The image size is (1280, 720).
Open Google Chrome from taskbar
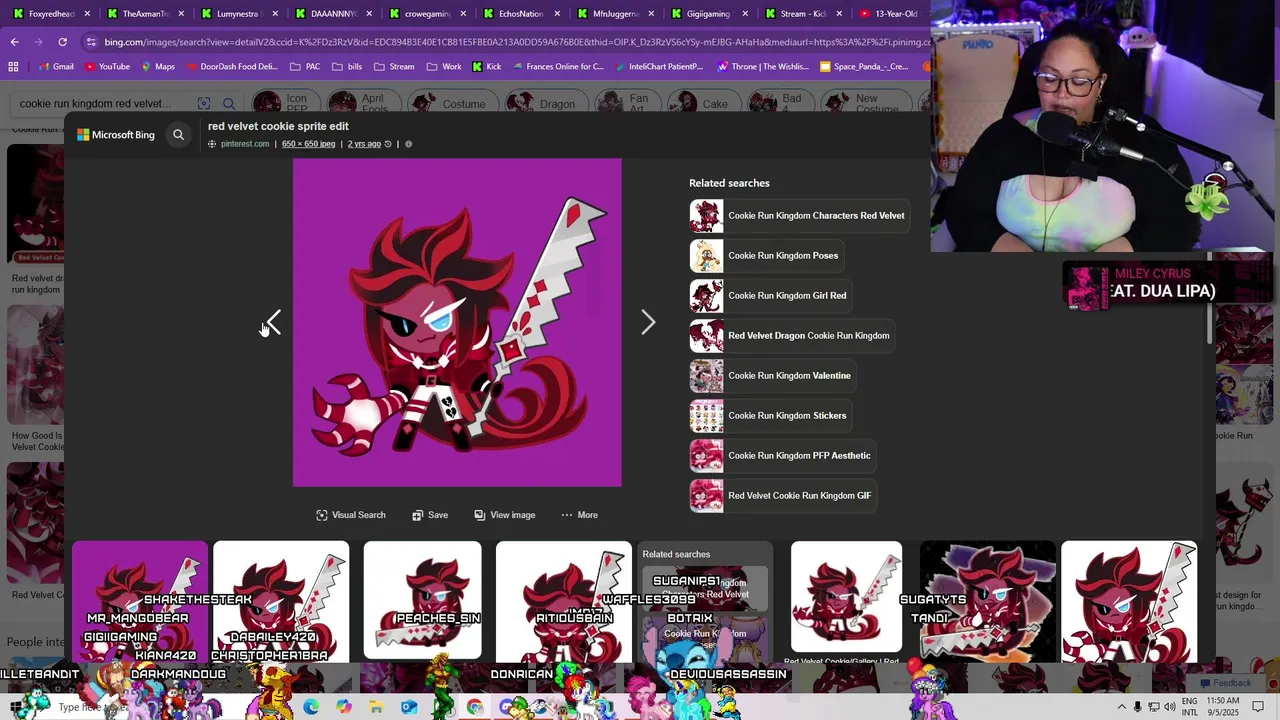(474, 707)
